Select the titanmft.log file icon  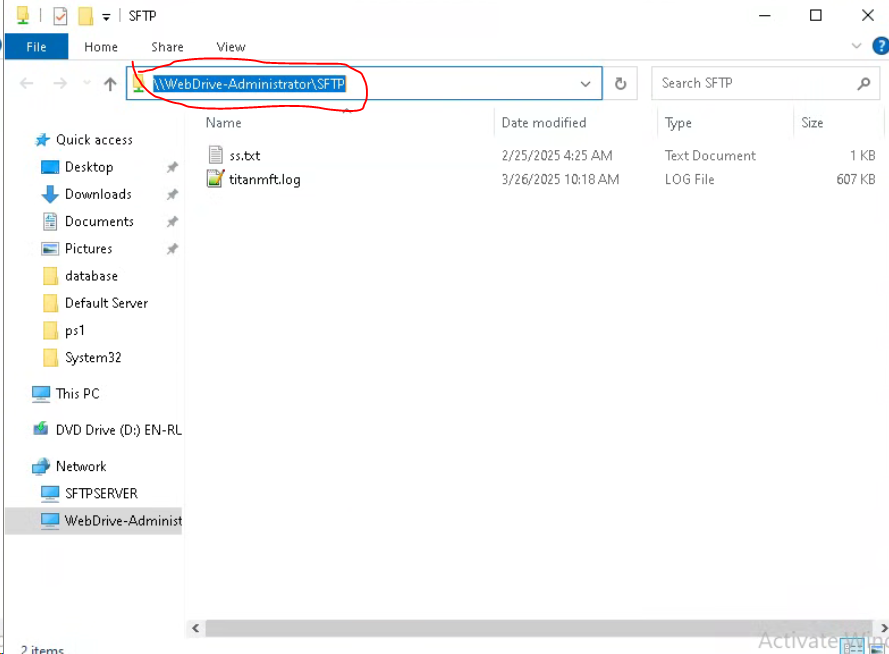pos(216,179)
